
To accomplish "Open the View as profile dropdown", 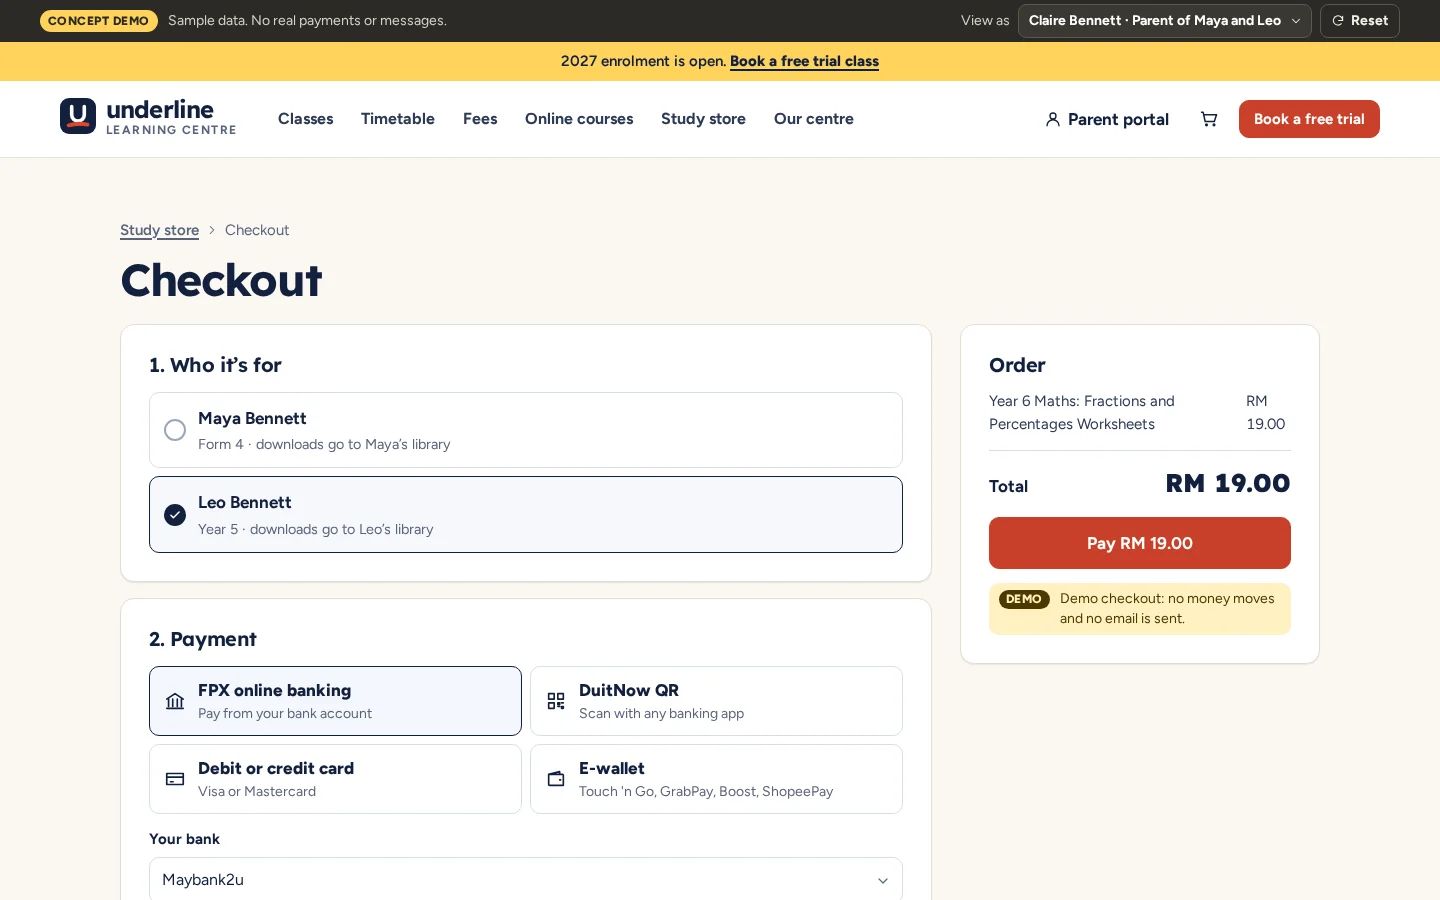I will tap(1164, 21).
